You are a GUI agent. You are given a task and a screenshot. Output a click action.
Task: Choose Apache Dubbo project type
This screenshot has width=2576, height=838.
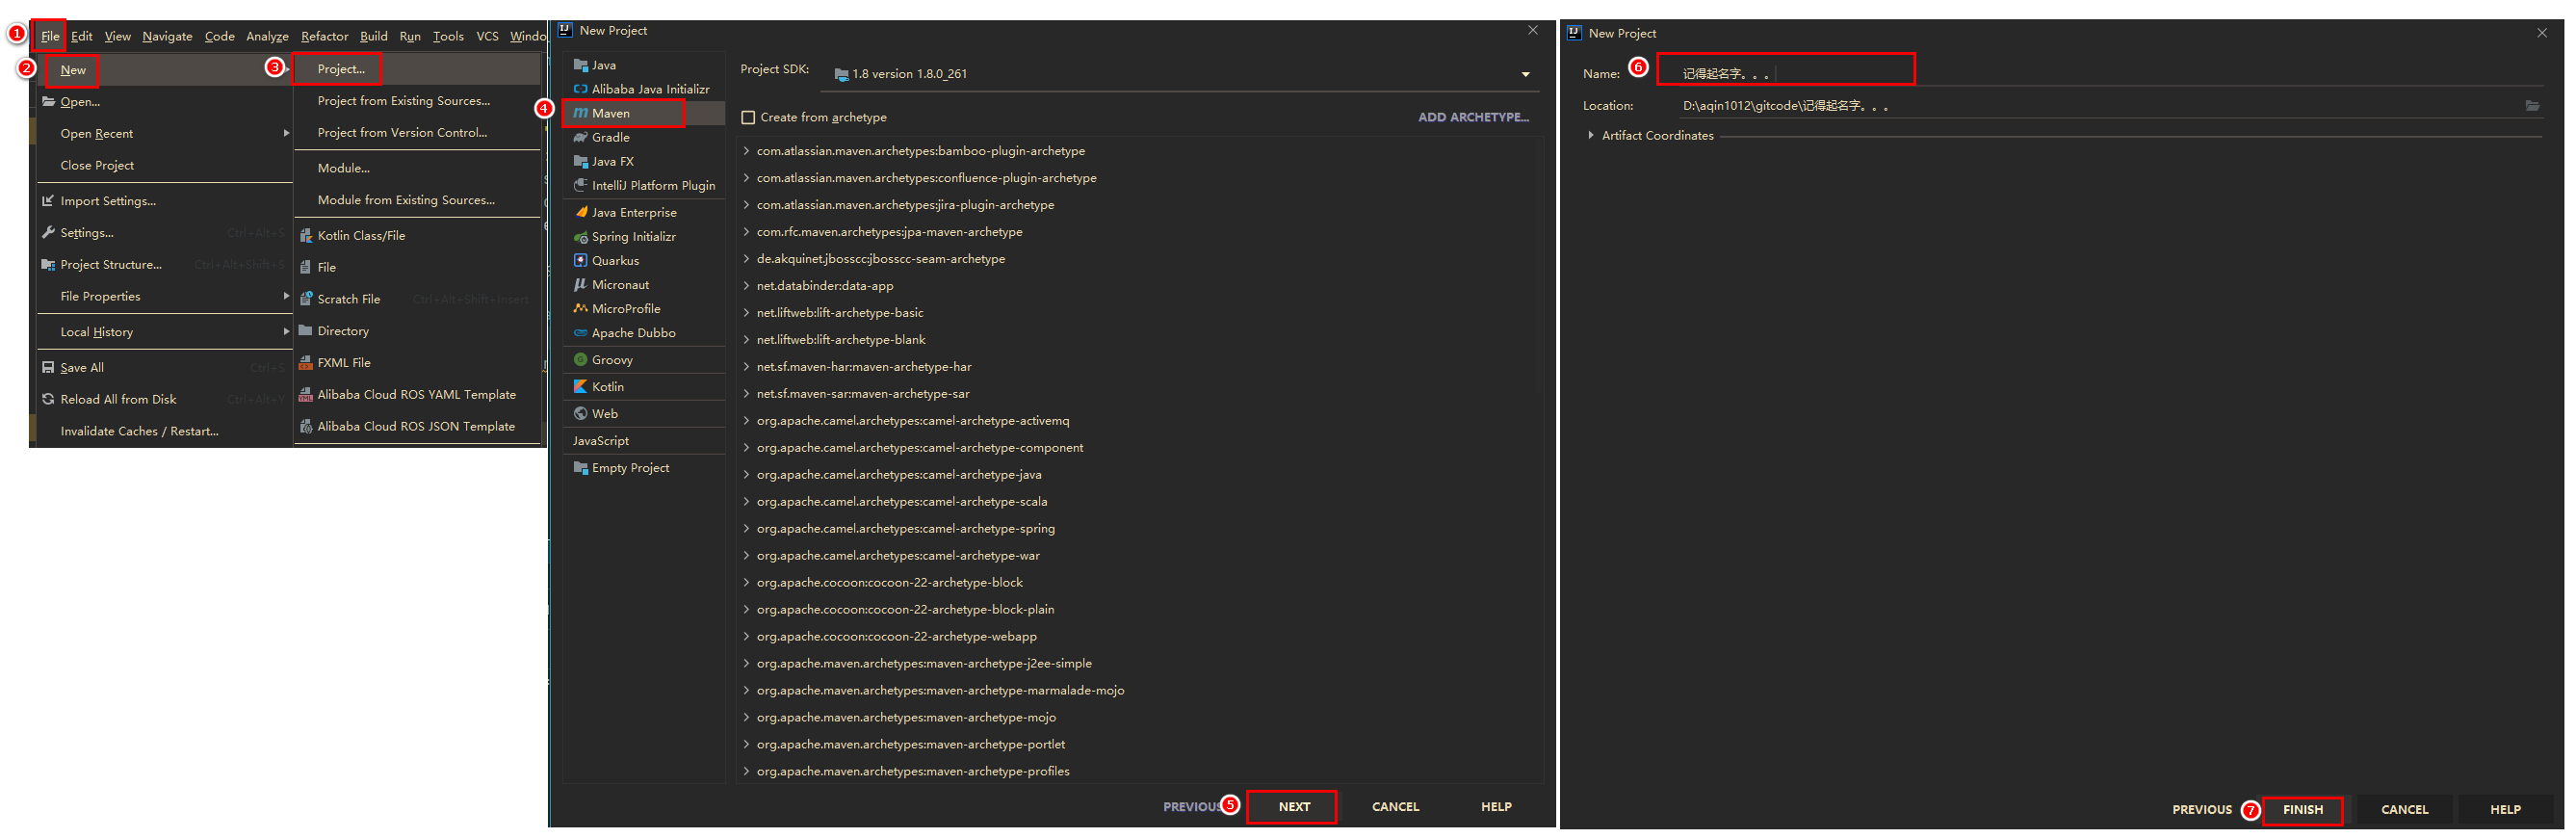[643, 332]
